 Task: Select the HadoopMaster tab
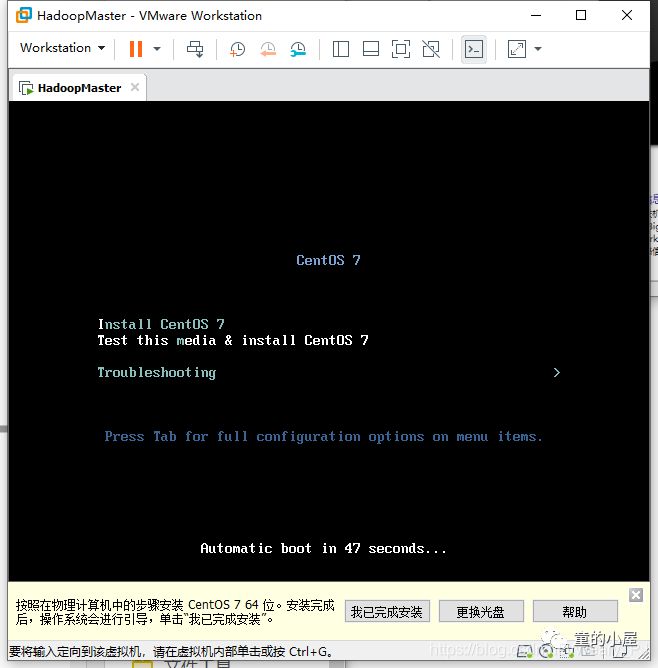[79, 88]
